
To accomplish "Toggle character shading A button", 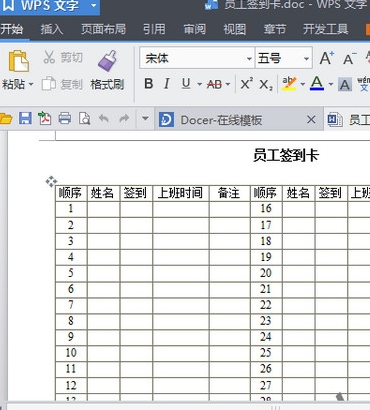I will [345, 85].
